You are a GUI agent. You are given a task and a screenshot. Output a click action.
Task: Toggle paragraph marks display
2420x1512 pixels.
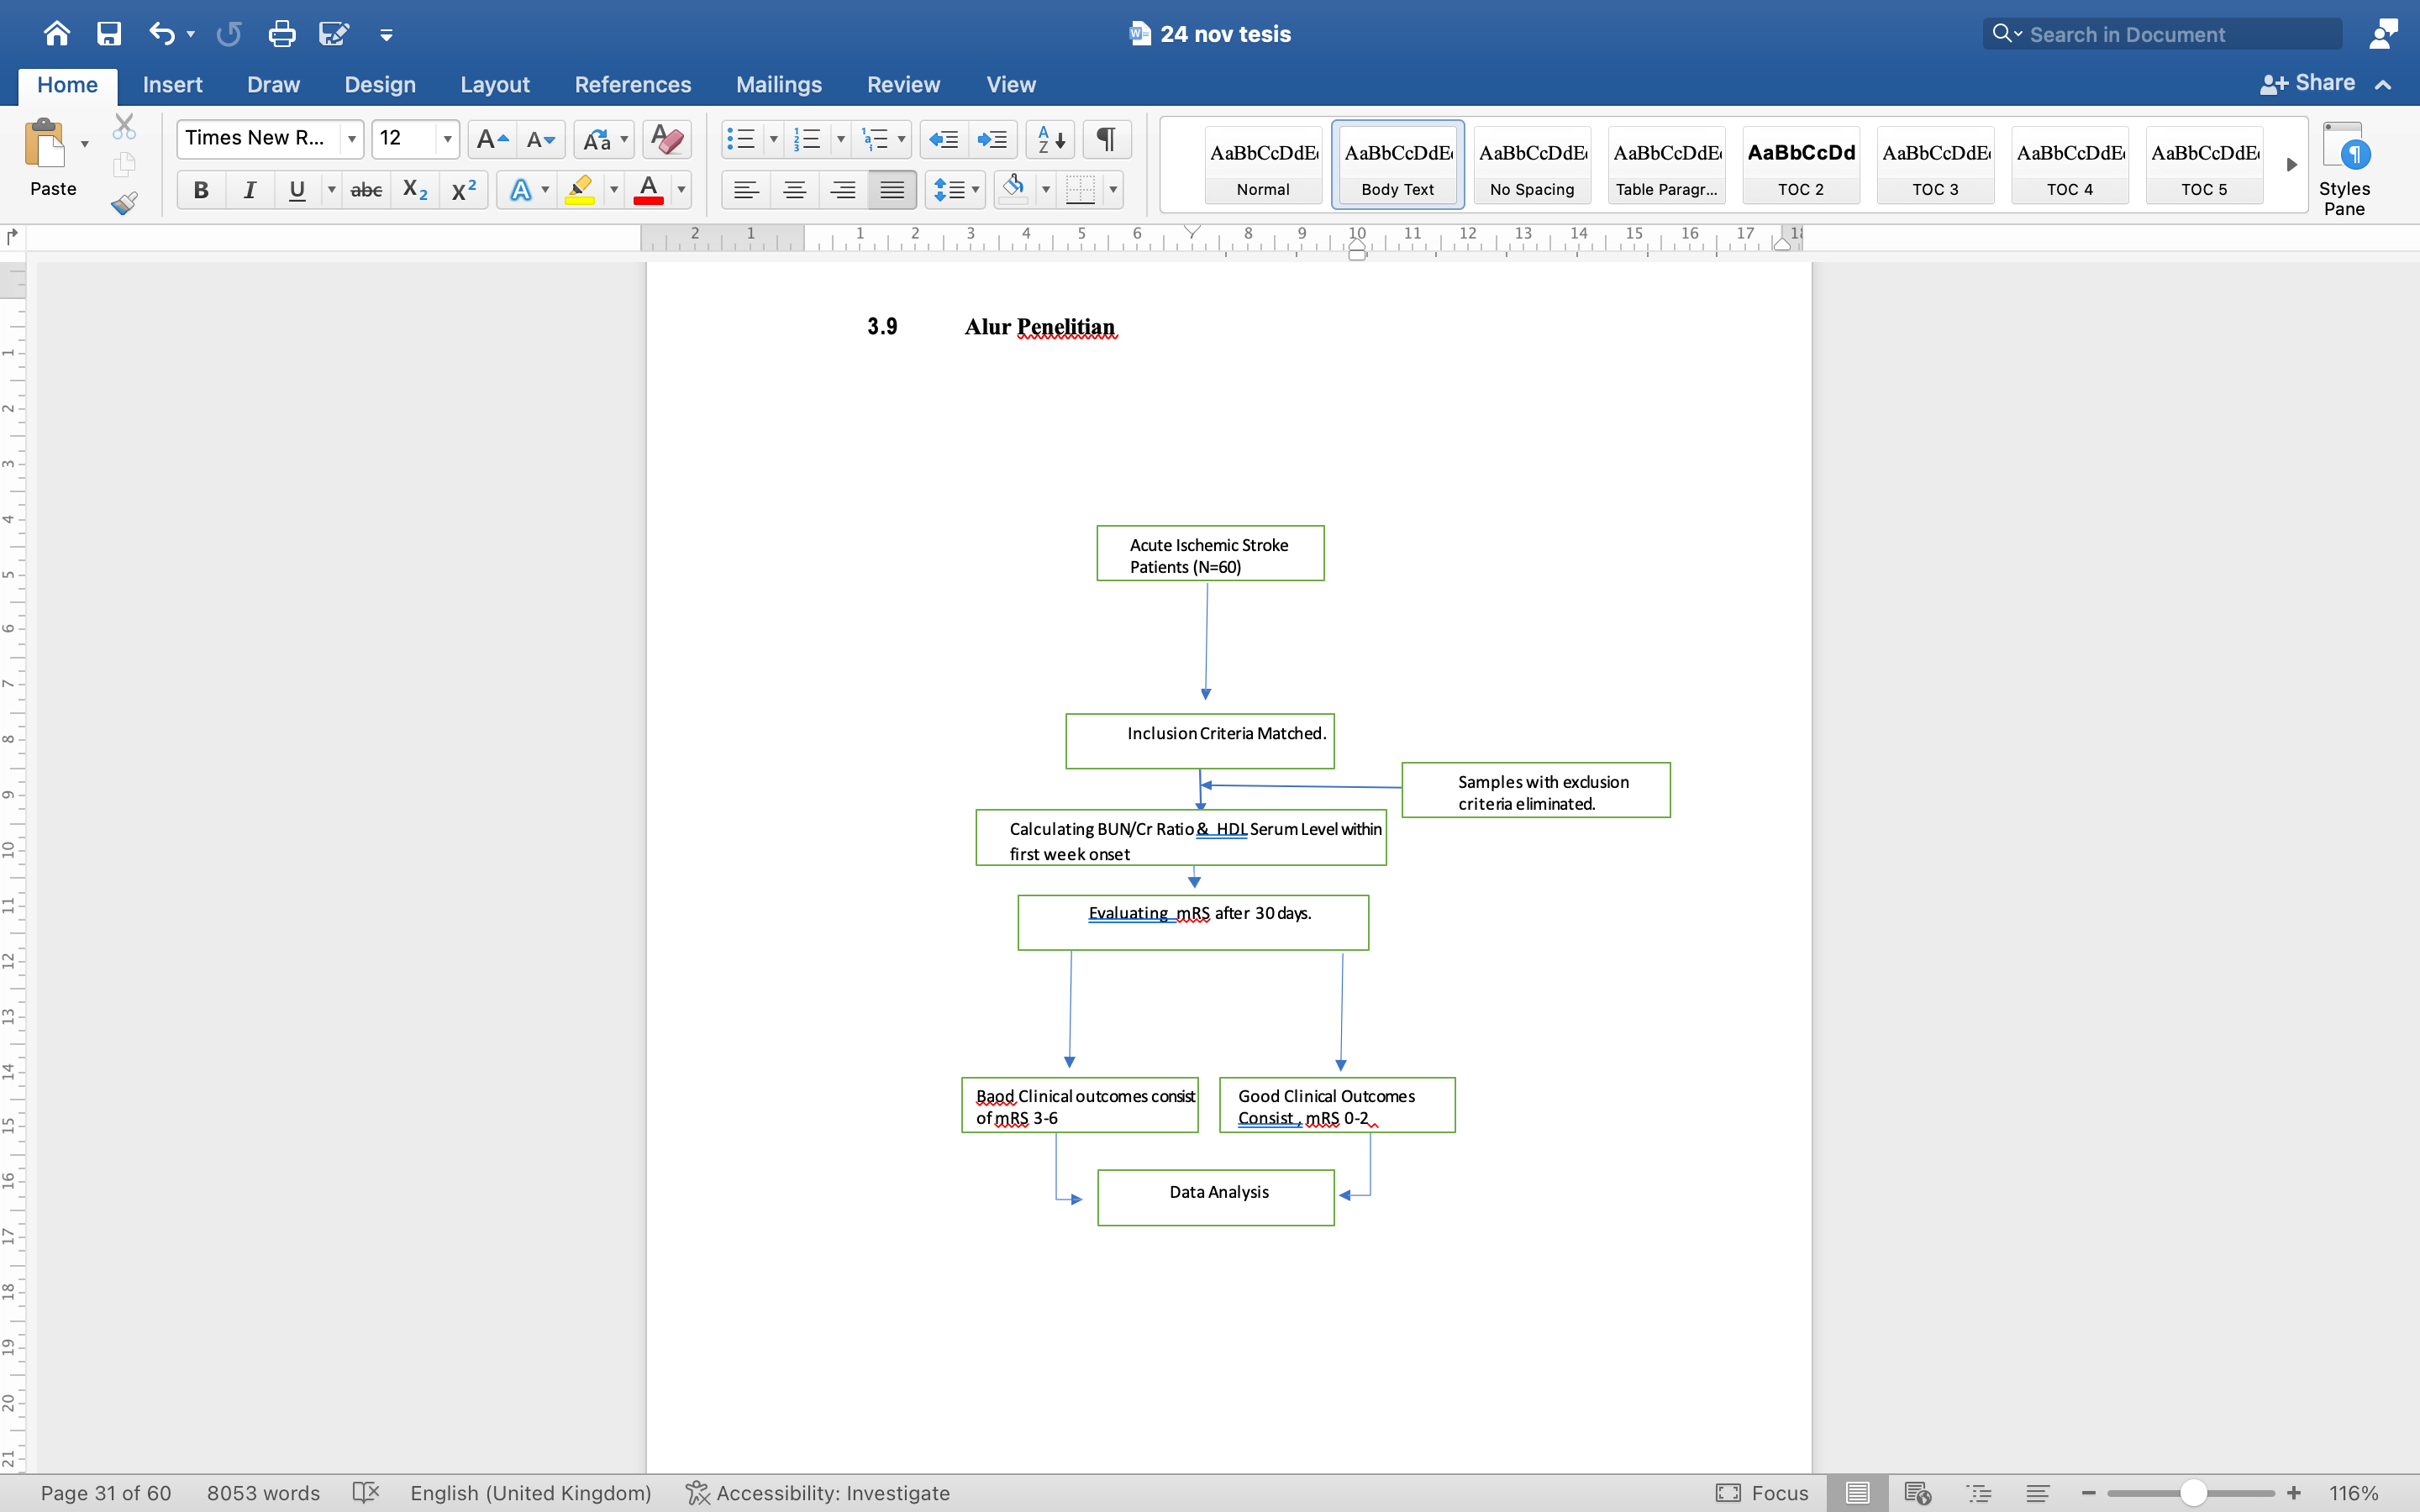click(x=1107, y=139)
